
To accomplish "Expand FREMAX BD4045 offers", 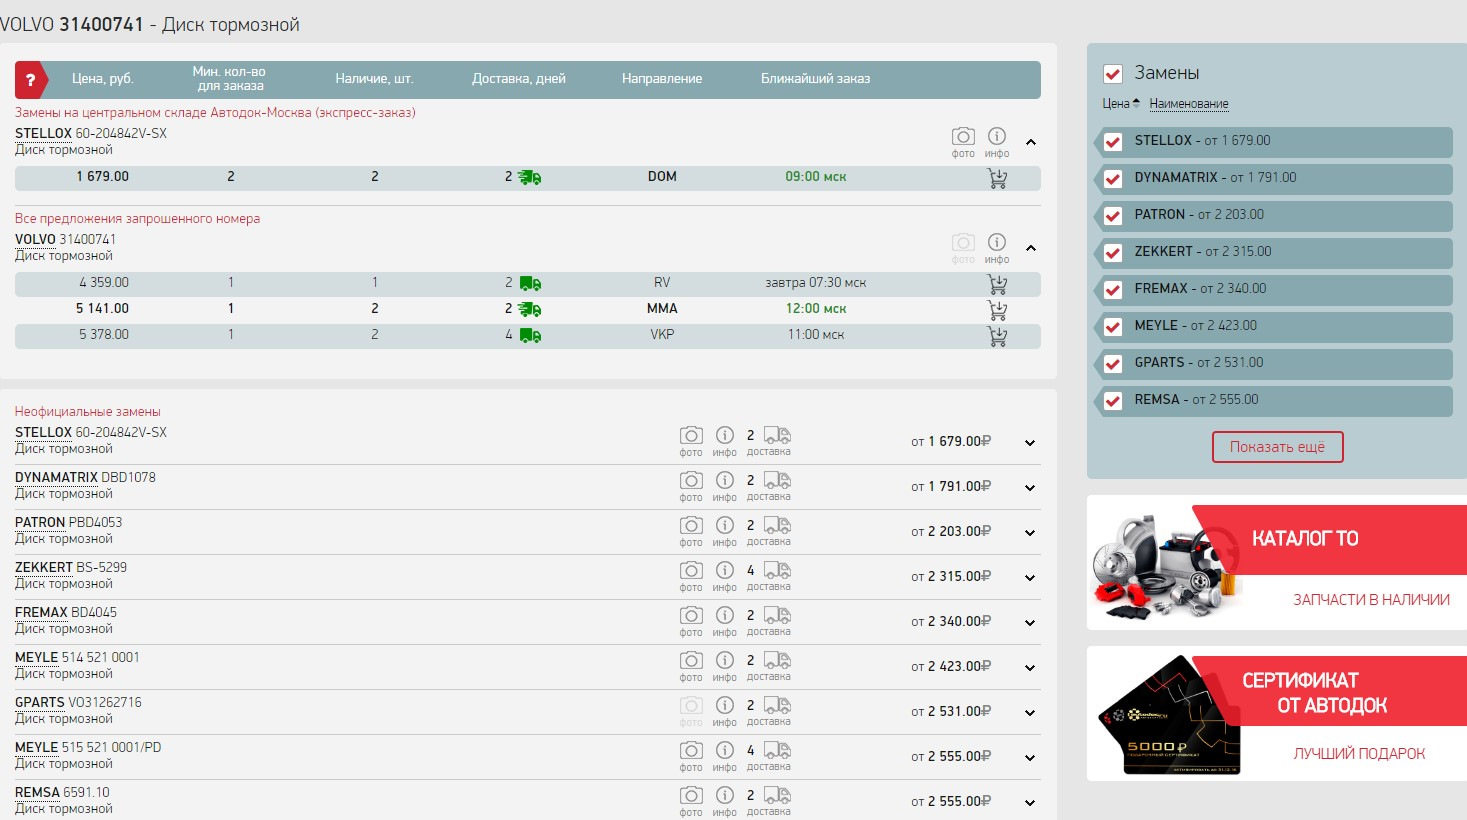I will pos(1030,623).
